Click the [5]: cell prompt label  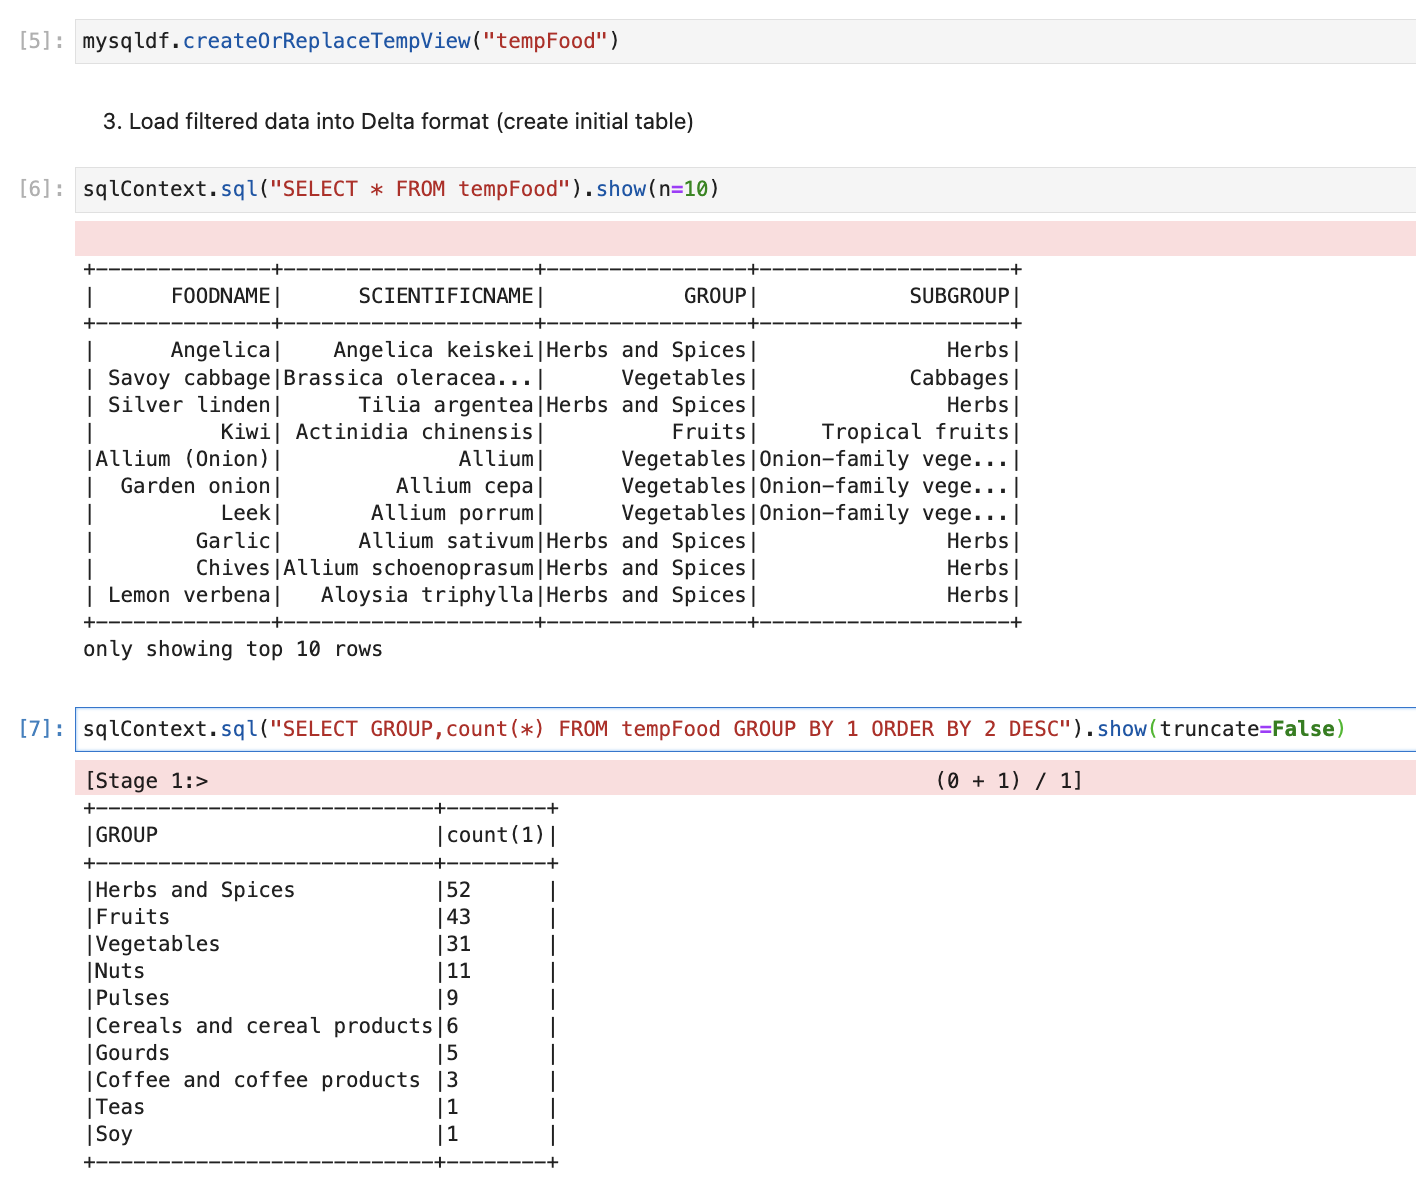(x=42, y=41)
